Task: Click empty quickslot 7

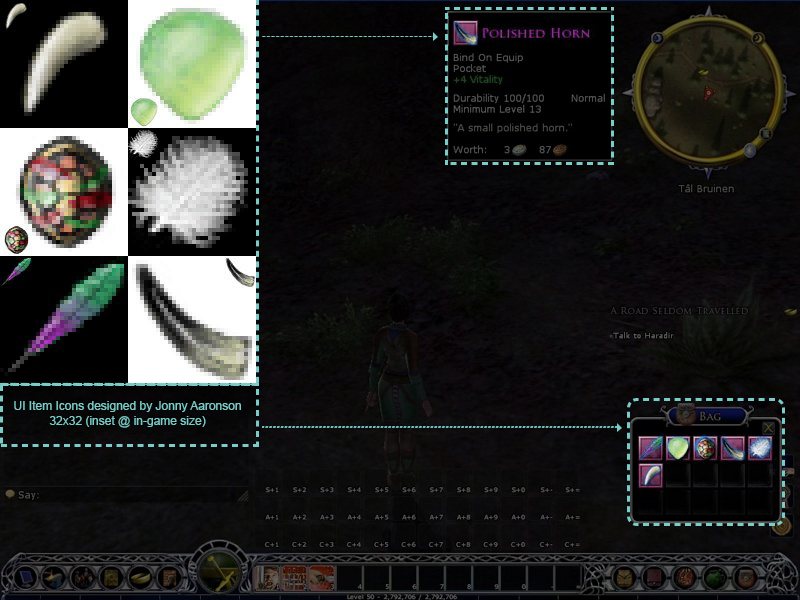Action: [x=433, y=578]
